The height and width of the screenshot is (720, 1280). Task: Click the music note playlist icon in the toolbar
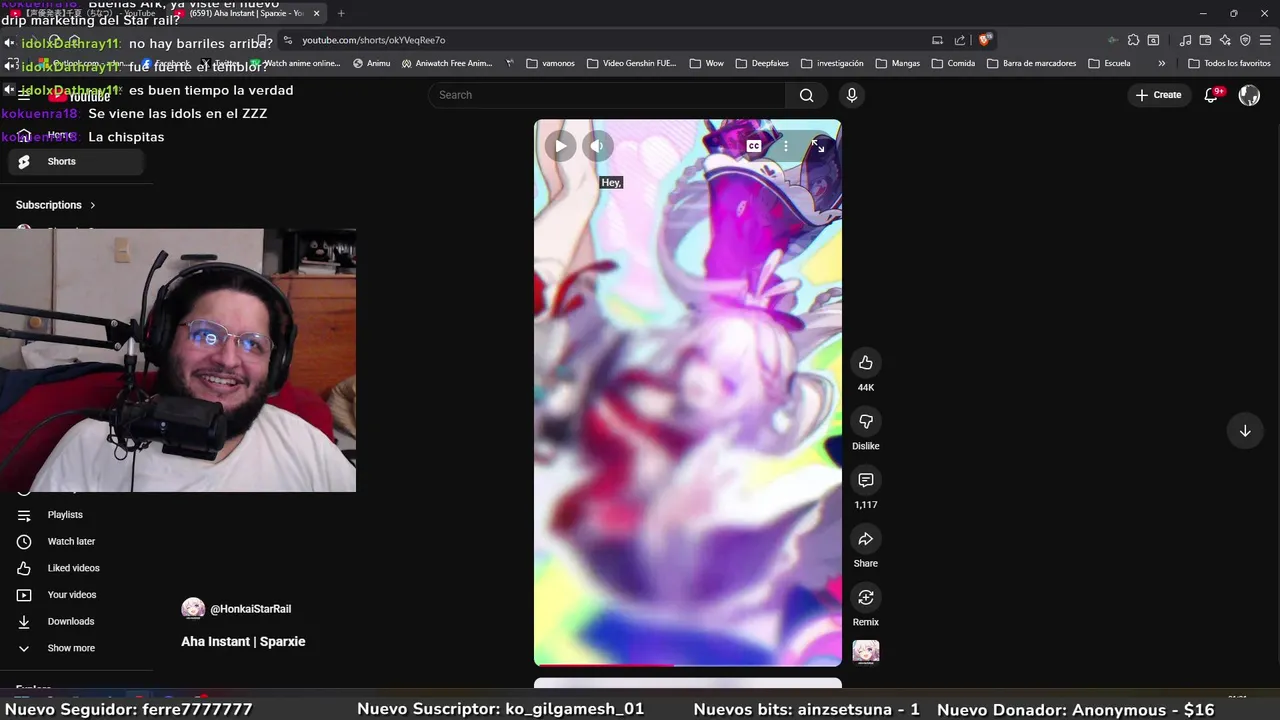[1185, 40]
